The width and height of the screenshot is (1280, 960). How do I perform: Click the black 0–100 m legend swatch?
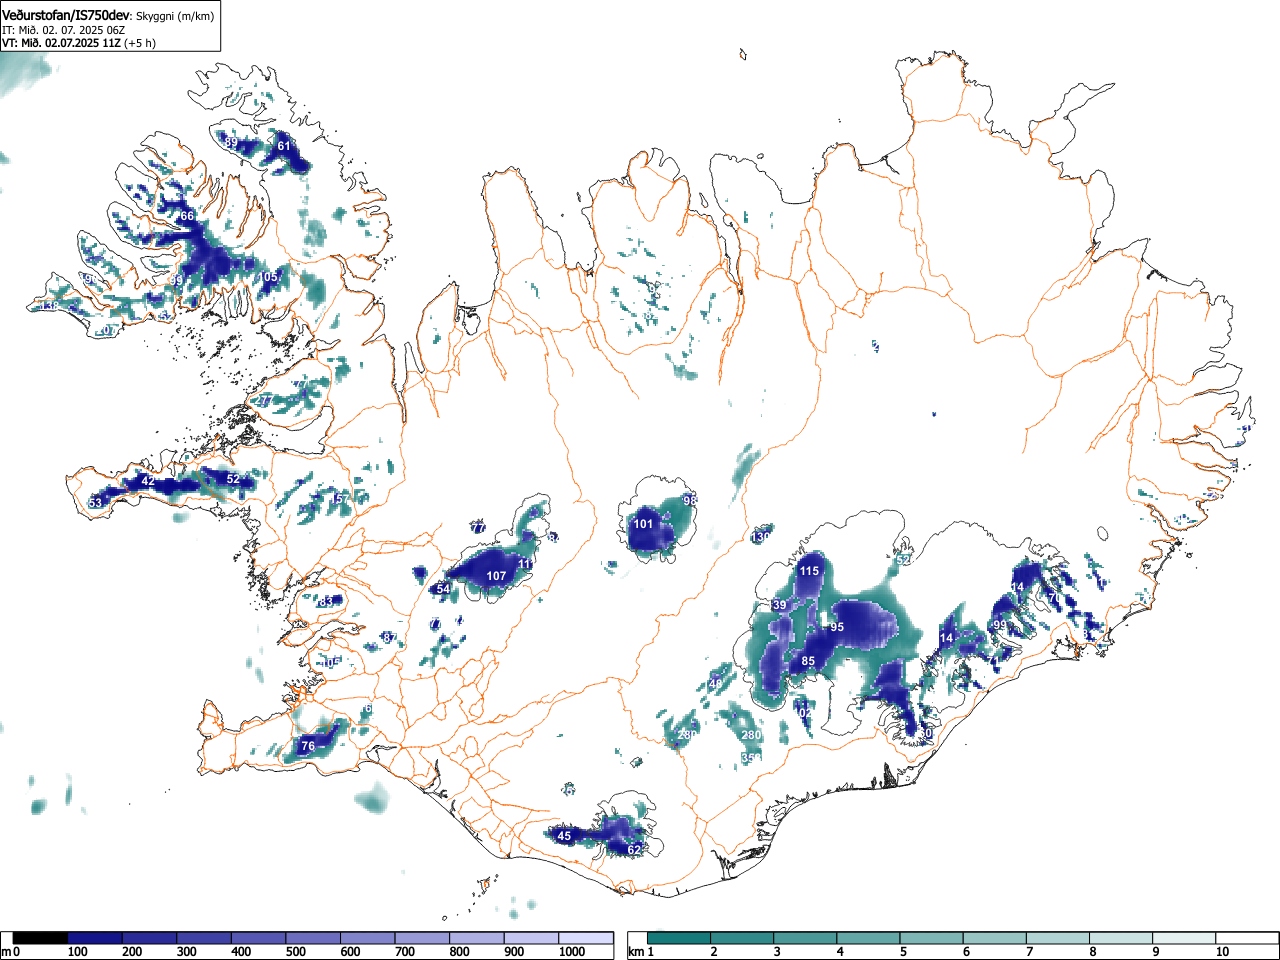(41, 938)
